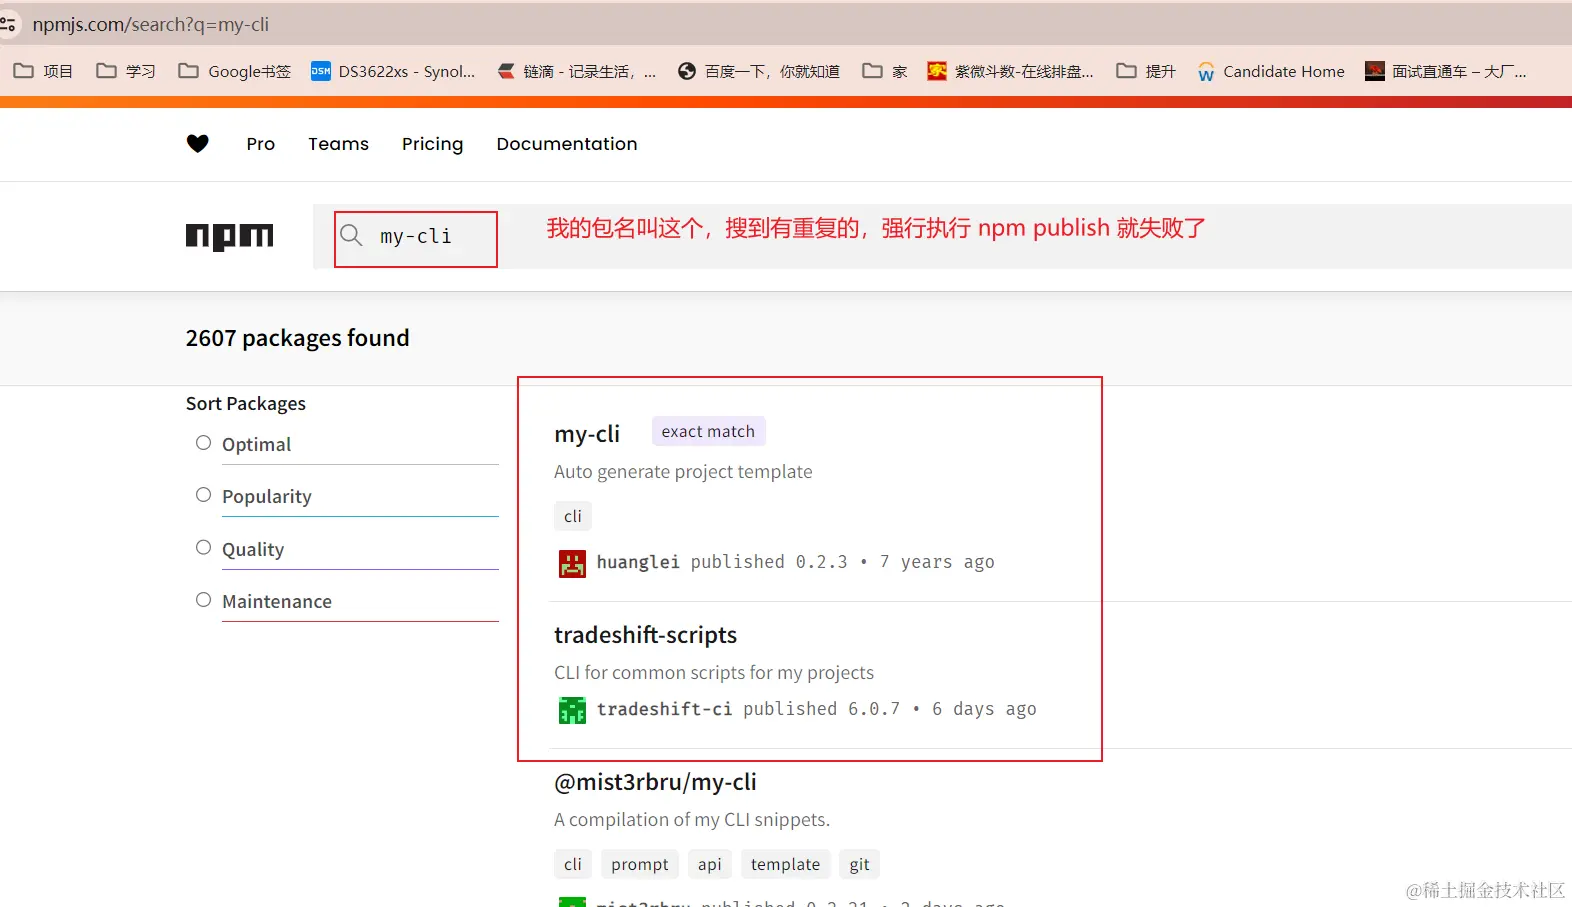Open the Candidate Home bookmark

[1271, 71]
